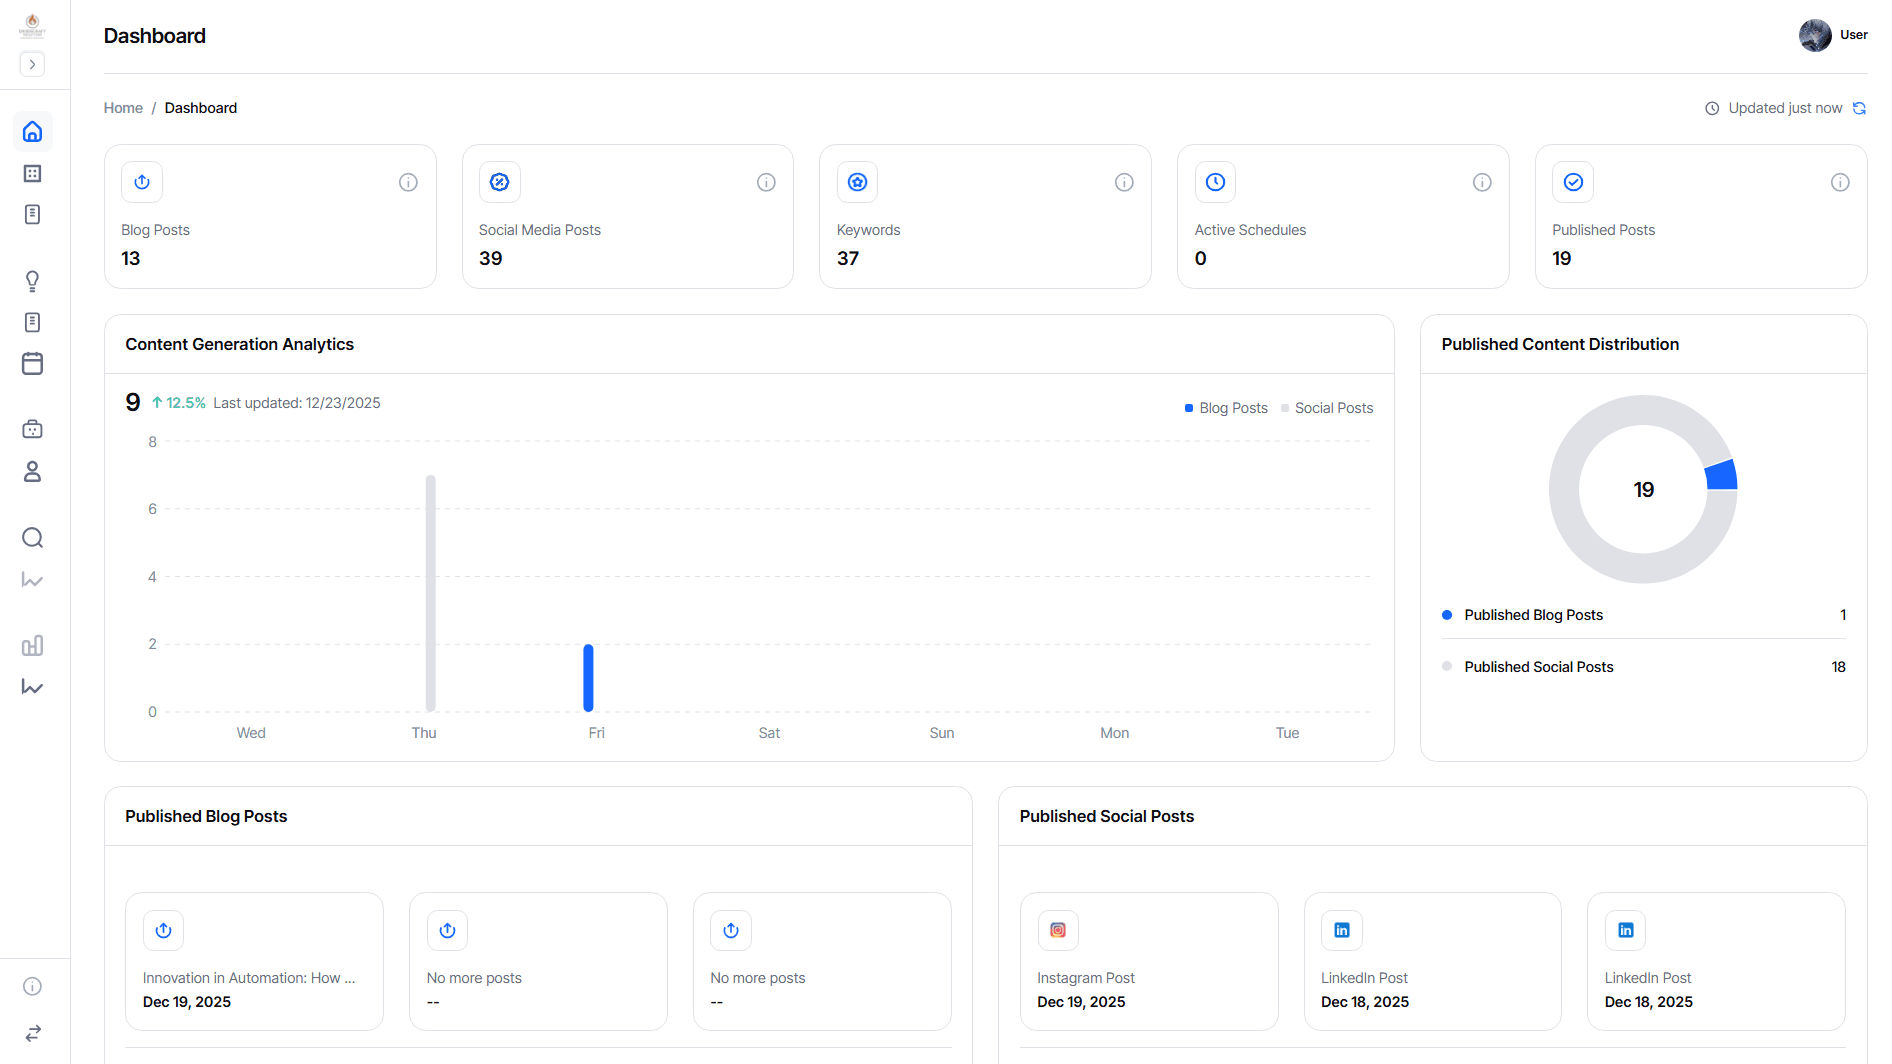
Task: Open the home icon in sidebar
Action: 32,132
